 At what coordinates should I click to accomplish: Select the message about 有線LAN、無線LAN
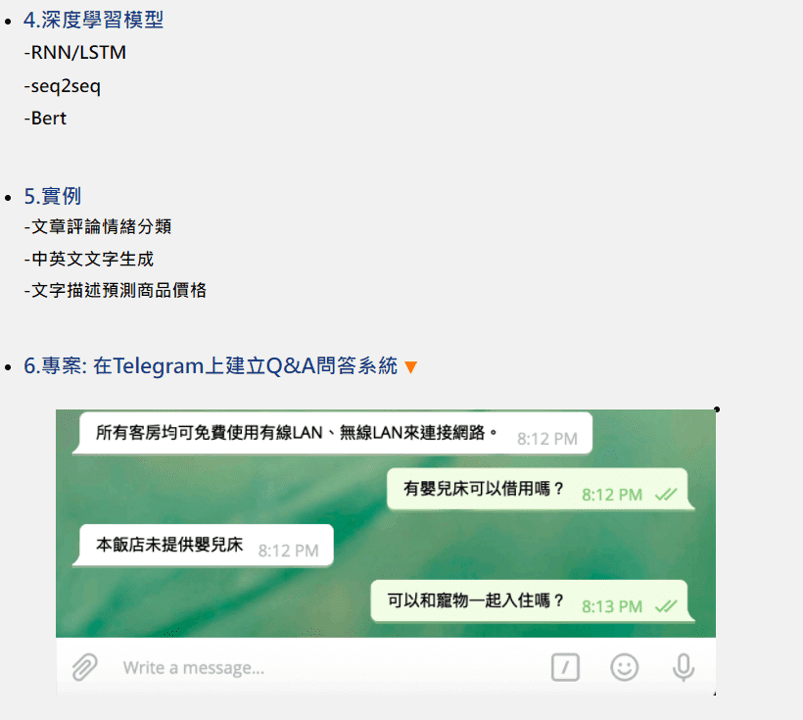(332, 433)
